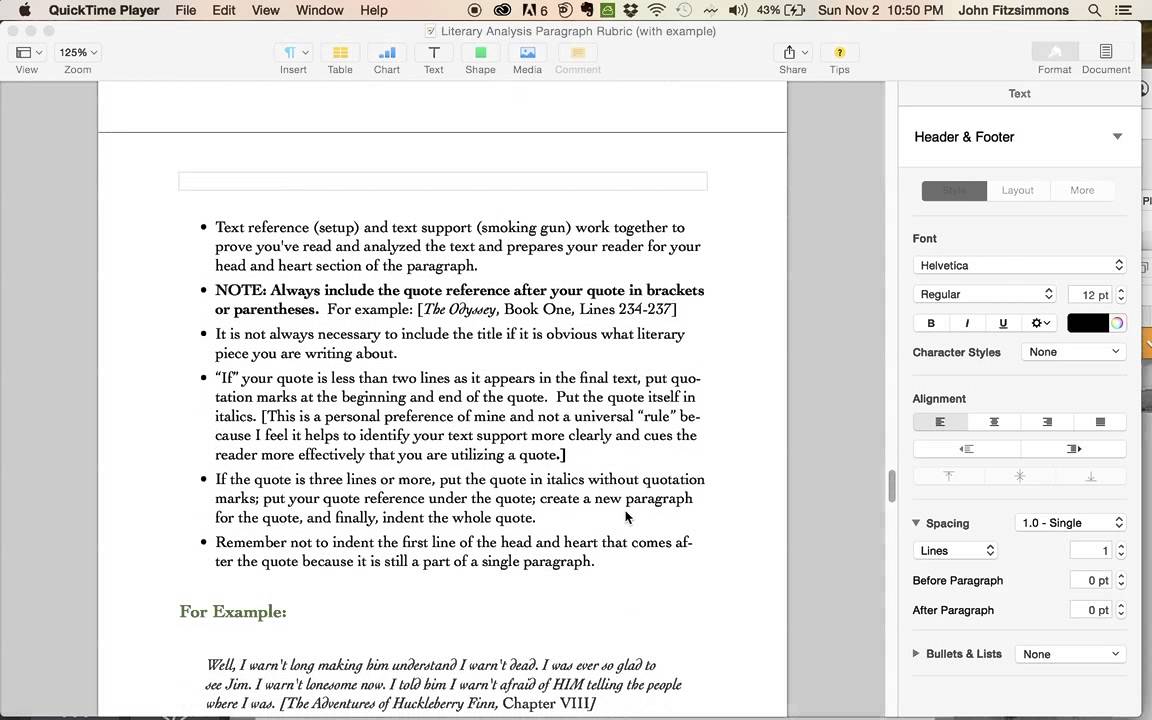The height and width of the screenshot is (720, 1152).
Task: Click the document vertical scrollbar
Action: pos(892,486)
